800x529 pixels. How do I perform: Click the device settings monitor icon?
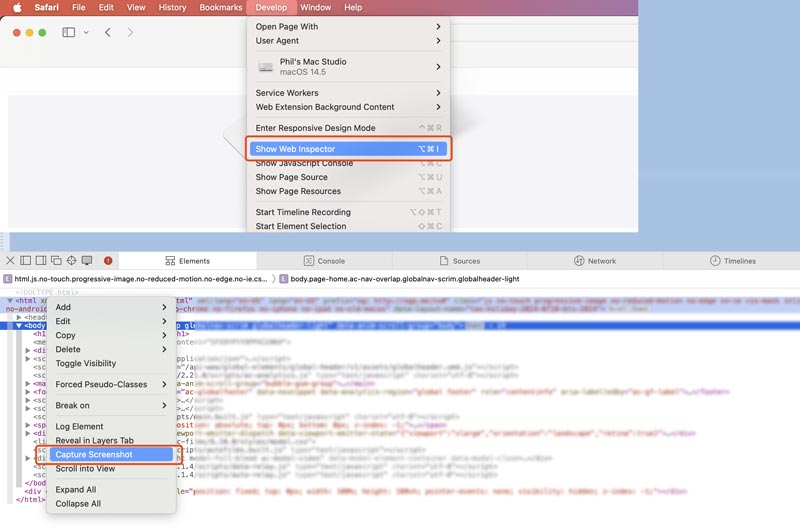87,261
